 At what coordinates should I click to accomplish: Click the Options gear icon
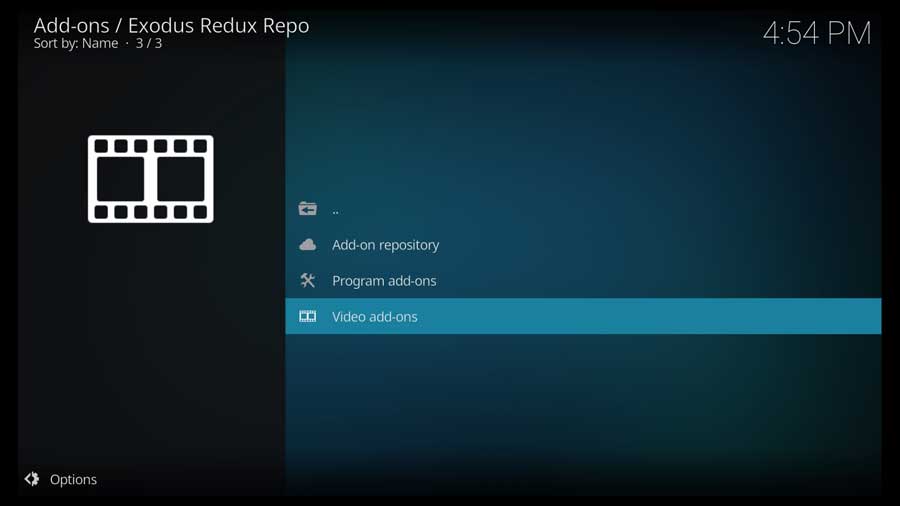point(32,478)
